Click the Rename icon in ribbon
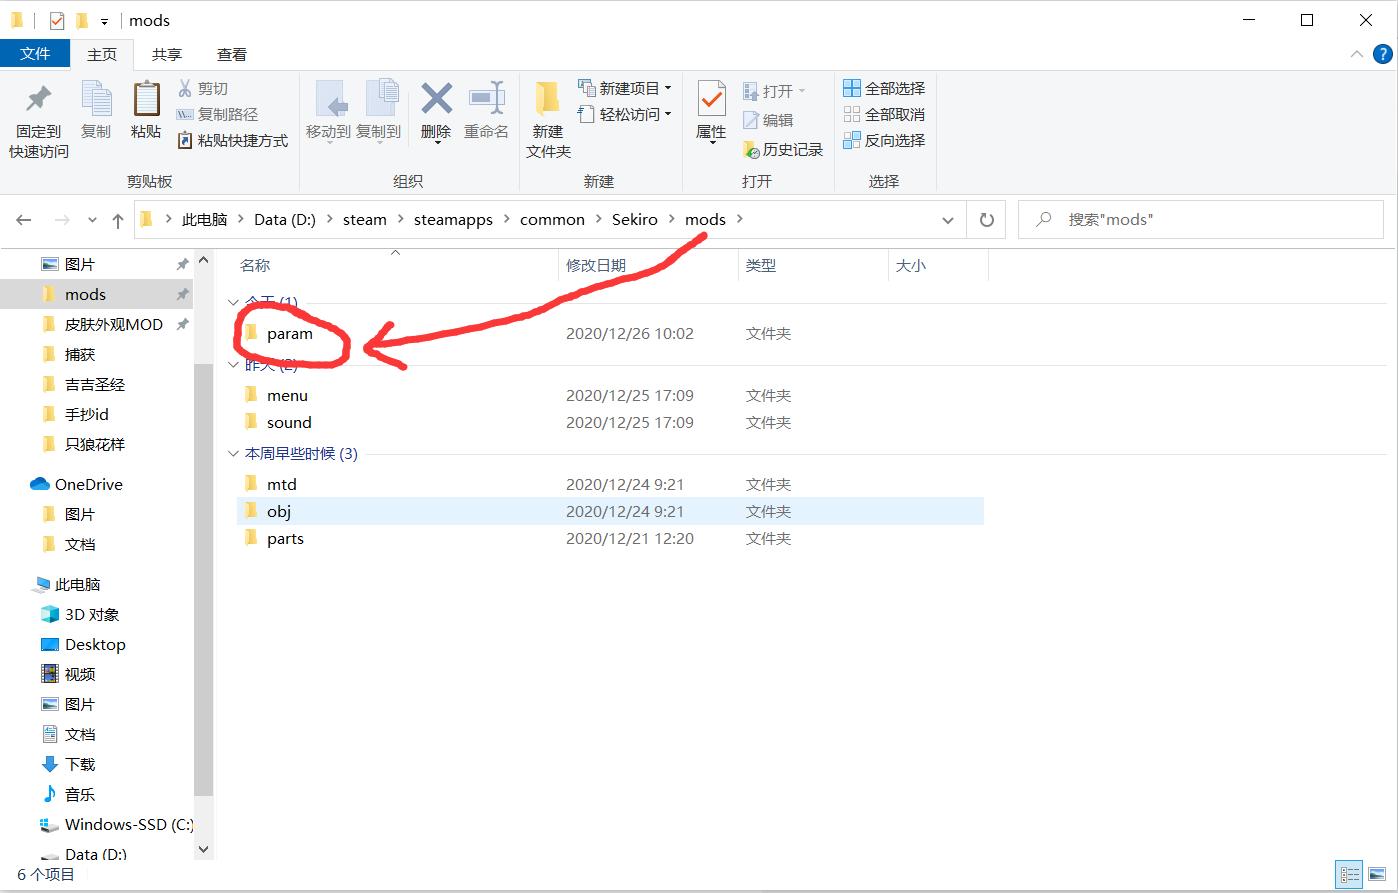The height and width of the screenshot is (893, 1398). [x=487, y=100]
